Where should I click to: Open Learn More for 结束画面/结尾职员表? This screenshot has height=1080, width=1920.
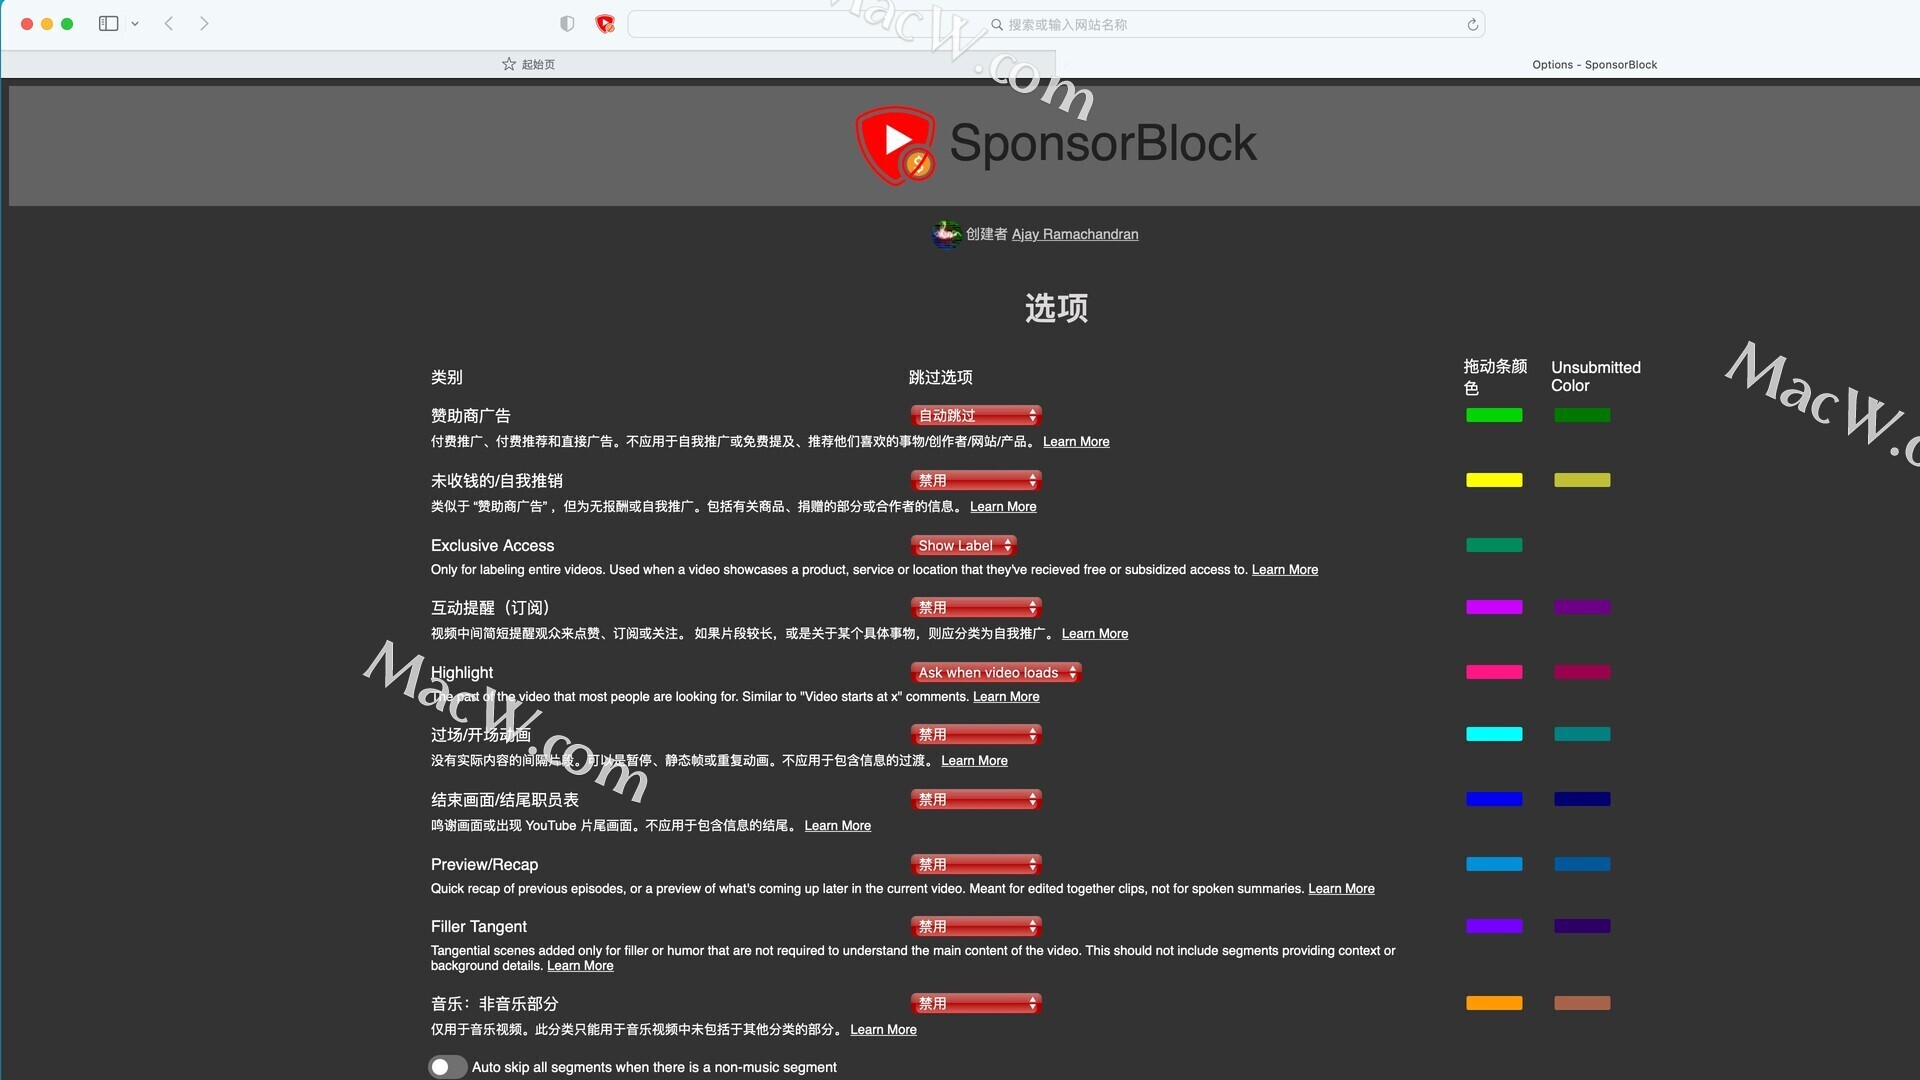pyautogui.click(x=838, y=825)
